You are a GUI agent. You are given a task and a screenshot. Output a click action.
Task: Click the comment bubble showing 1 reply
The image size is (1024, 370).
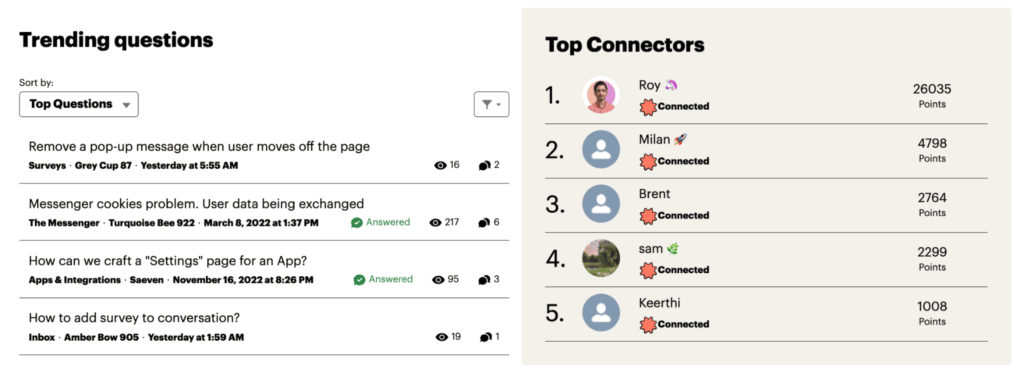485,337
